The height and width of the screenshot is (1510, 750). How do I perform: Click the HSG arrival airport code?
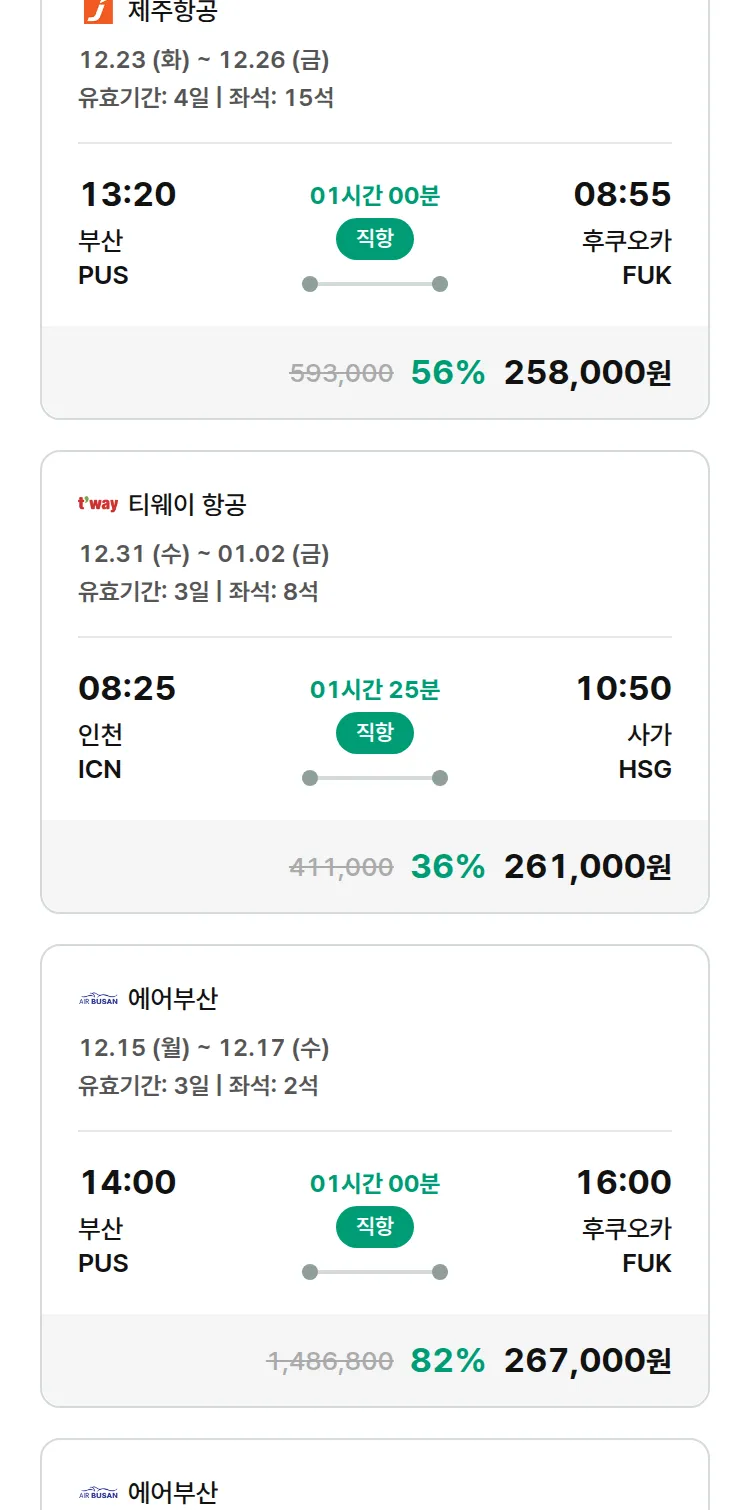coord(645,769)
